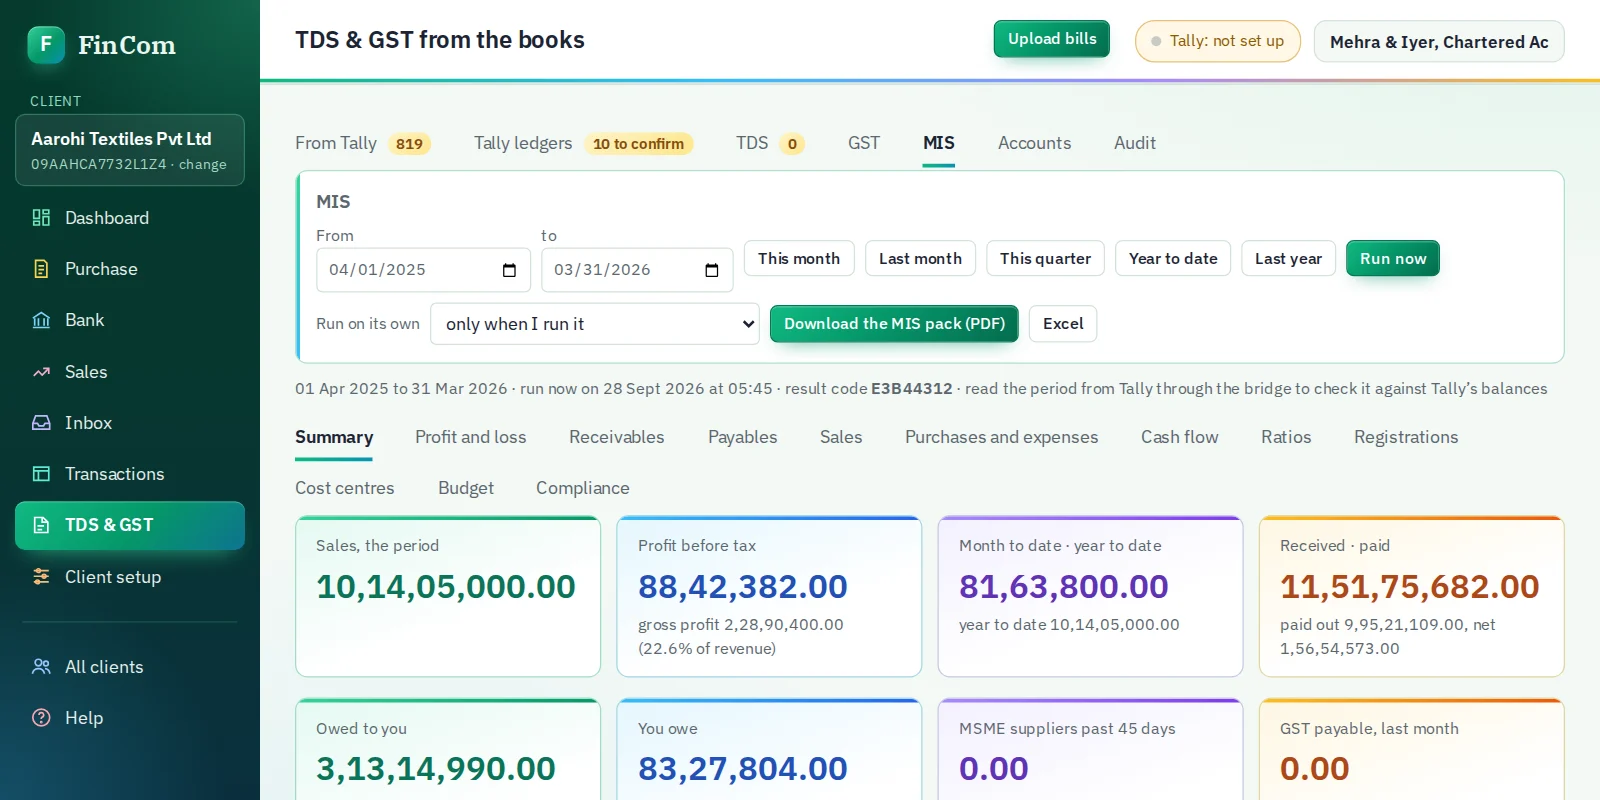Click the '10 to confirm' badge
This screenshot has height=800, width=1600.
point(638,144)
